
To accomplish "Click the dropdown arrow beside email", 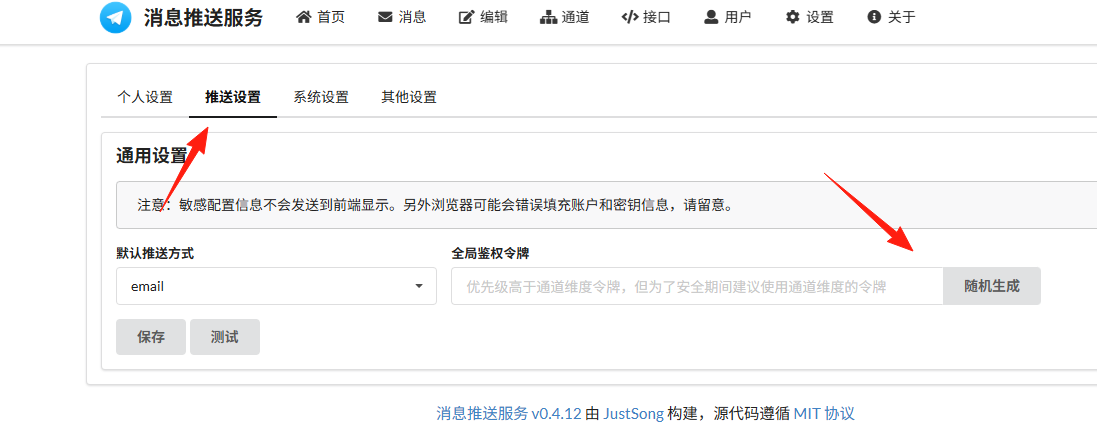I will (x=419, y=286).
